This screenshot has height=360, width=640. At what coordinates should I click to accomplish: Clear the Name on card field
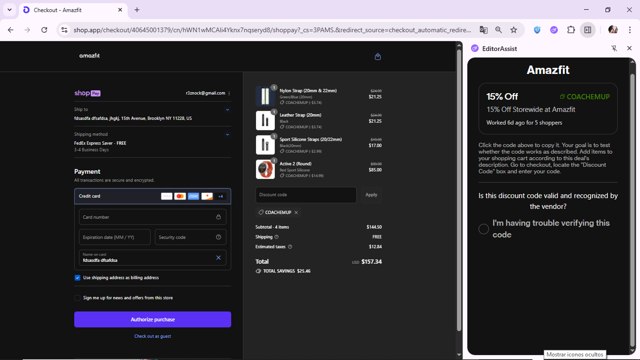218,258
